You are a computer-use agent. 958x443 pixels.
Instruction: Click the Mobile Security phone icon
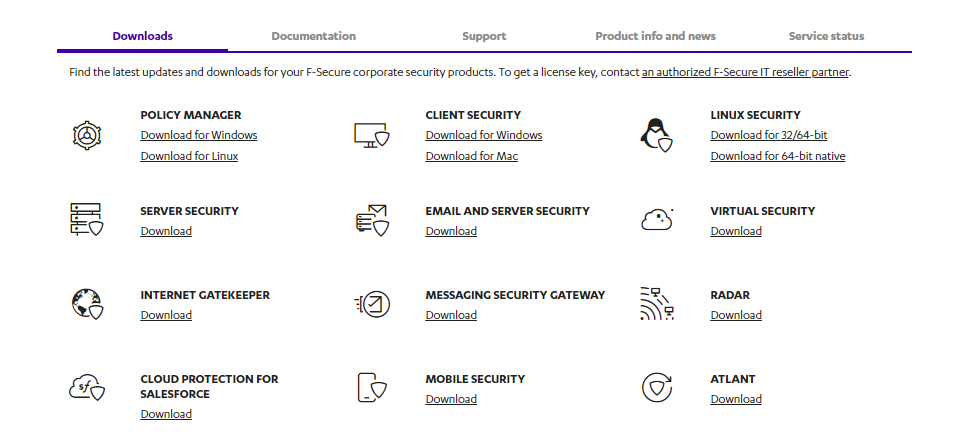pyautogui.click(x=371, y=387)
